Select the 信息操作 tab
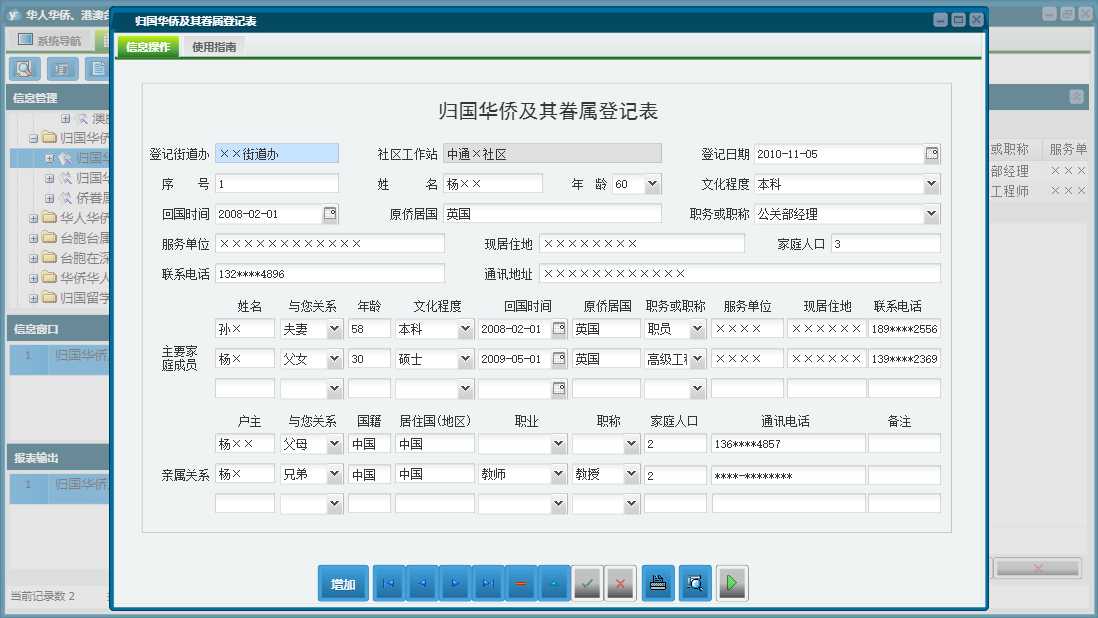1098x618 pixels. 148,47
